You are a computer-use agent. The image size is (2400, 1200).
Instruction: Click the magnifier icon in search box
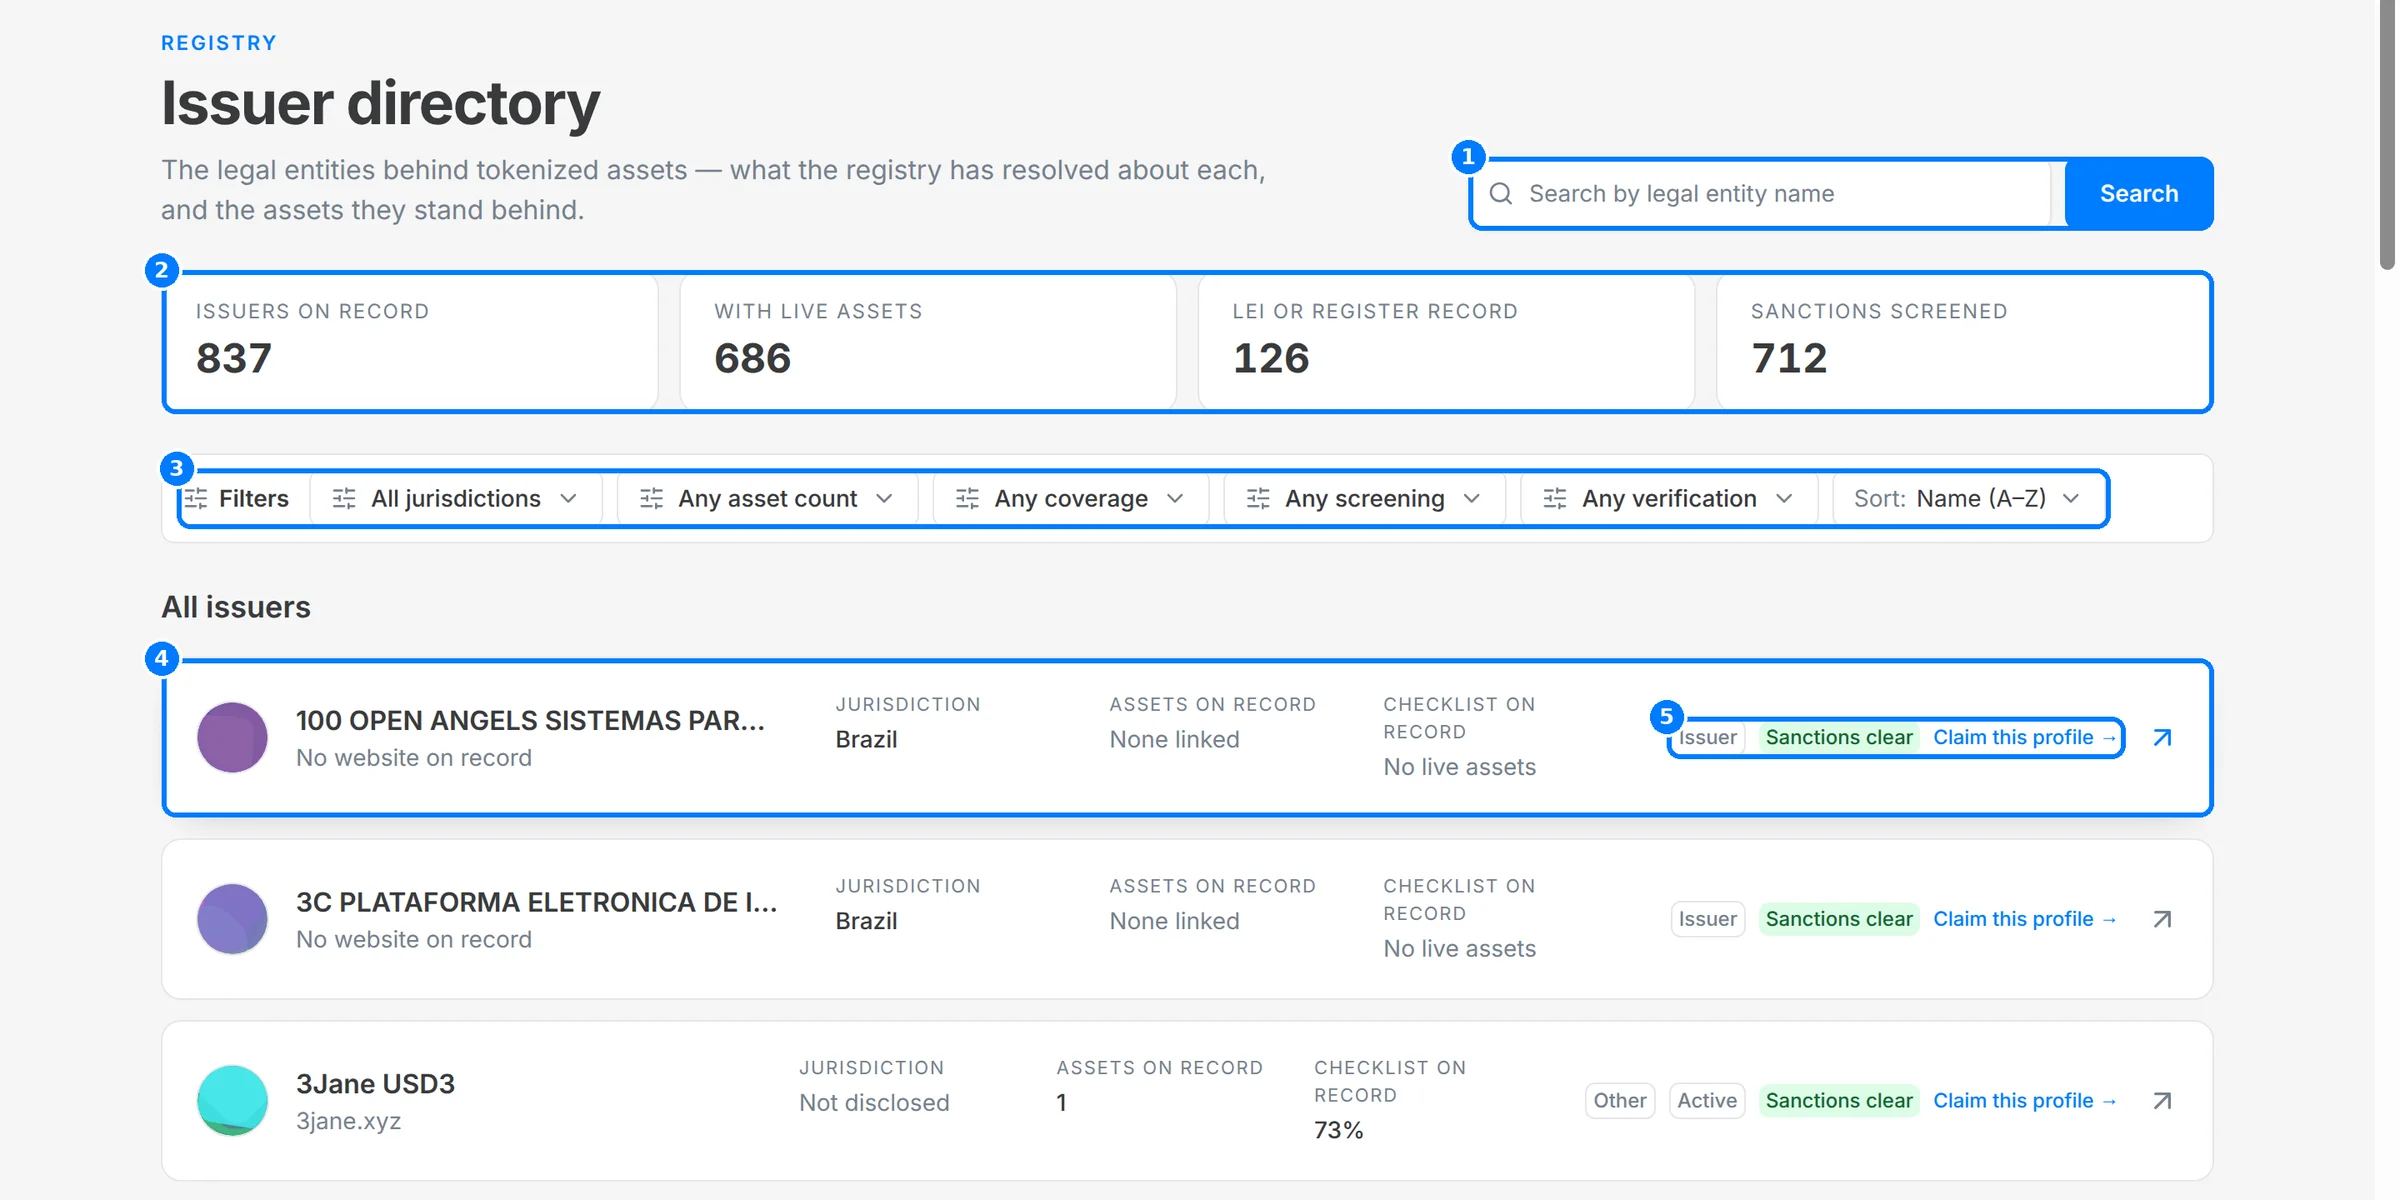[x=1501, y=194]
